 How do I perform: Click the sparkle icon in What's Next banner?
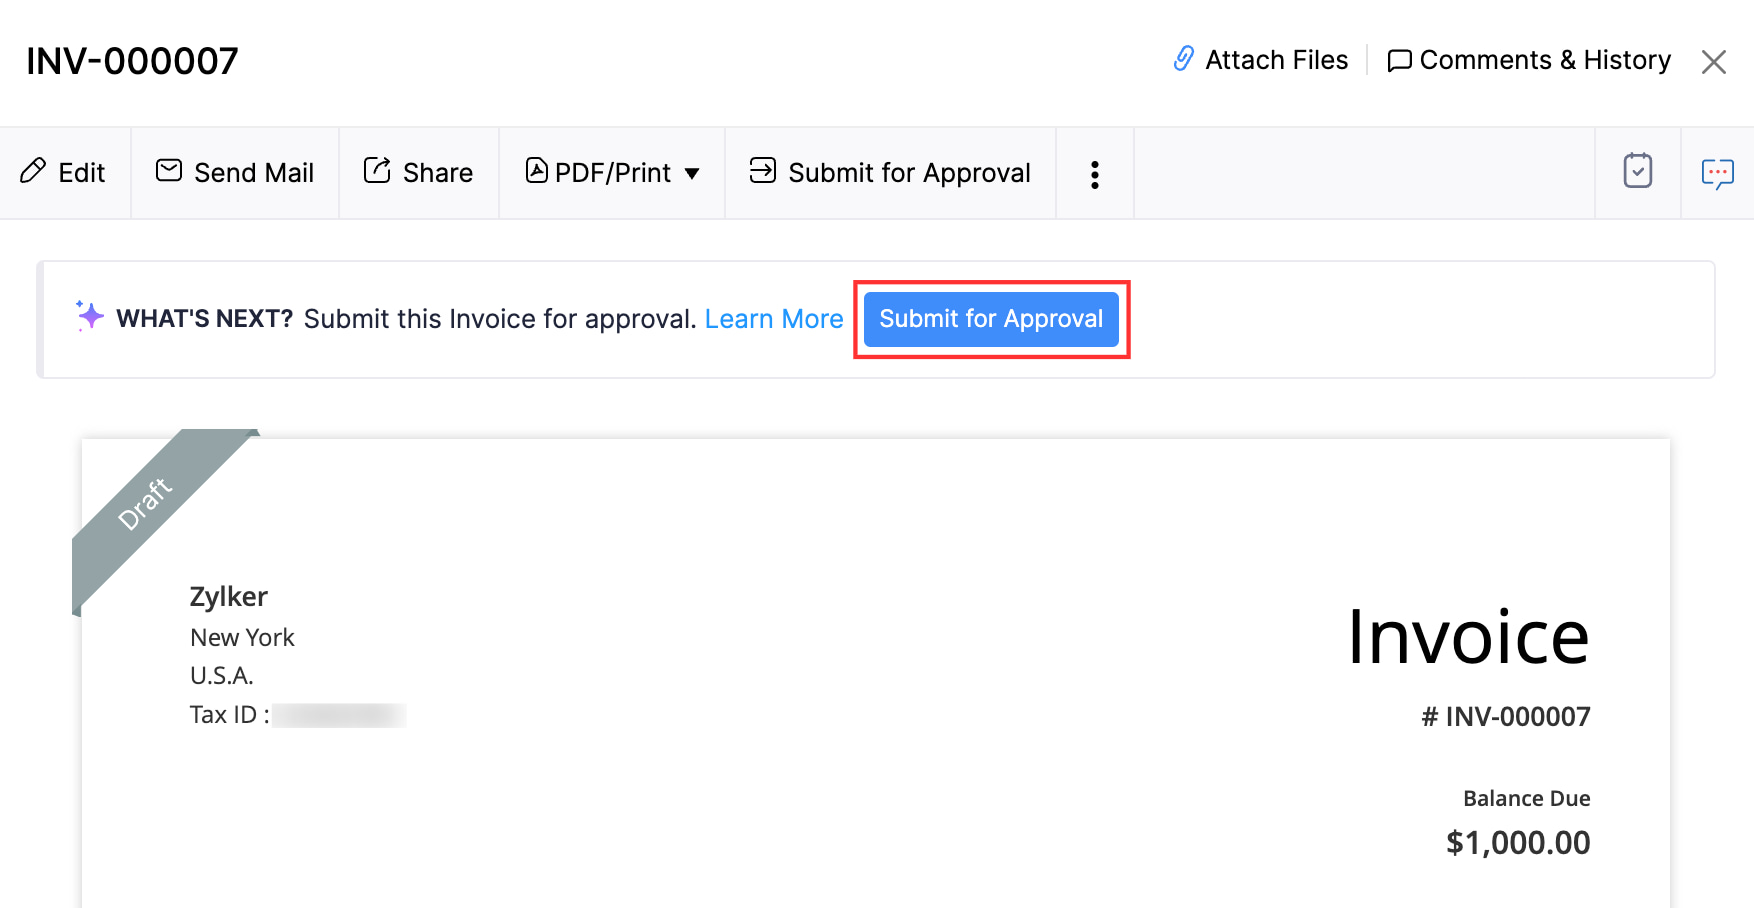[88, 317]
